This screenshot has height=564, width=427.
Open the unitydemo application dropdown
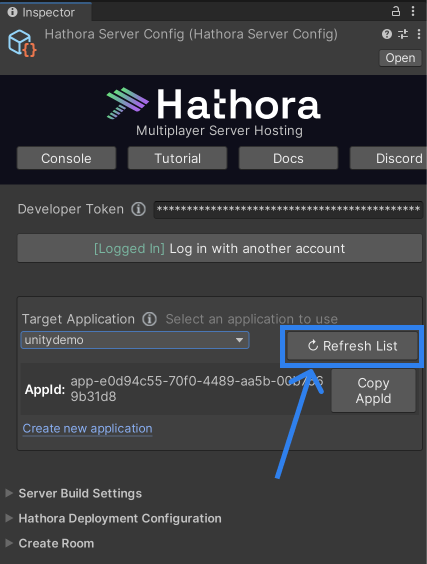135,340
